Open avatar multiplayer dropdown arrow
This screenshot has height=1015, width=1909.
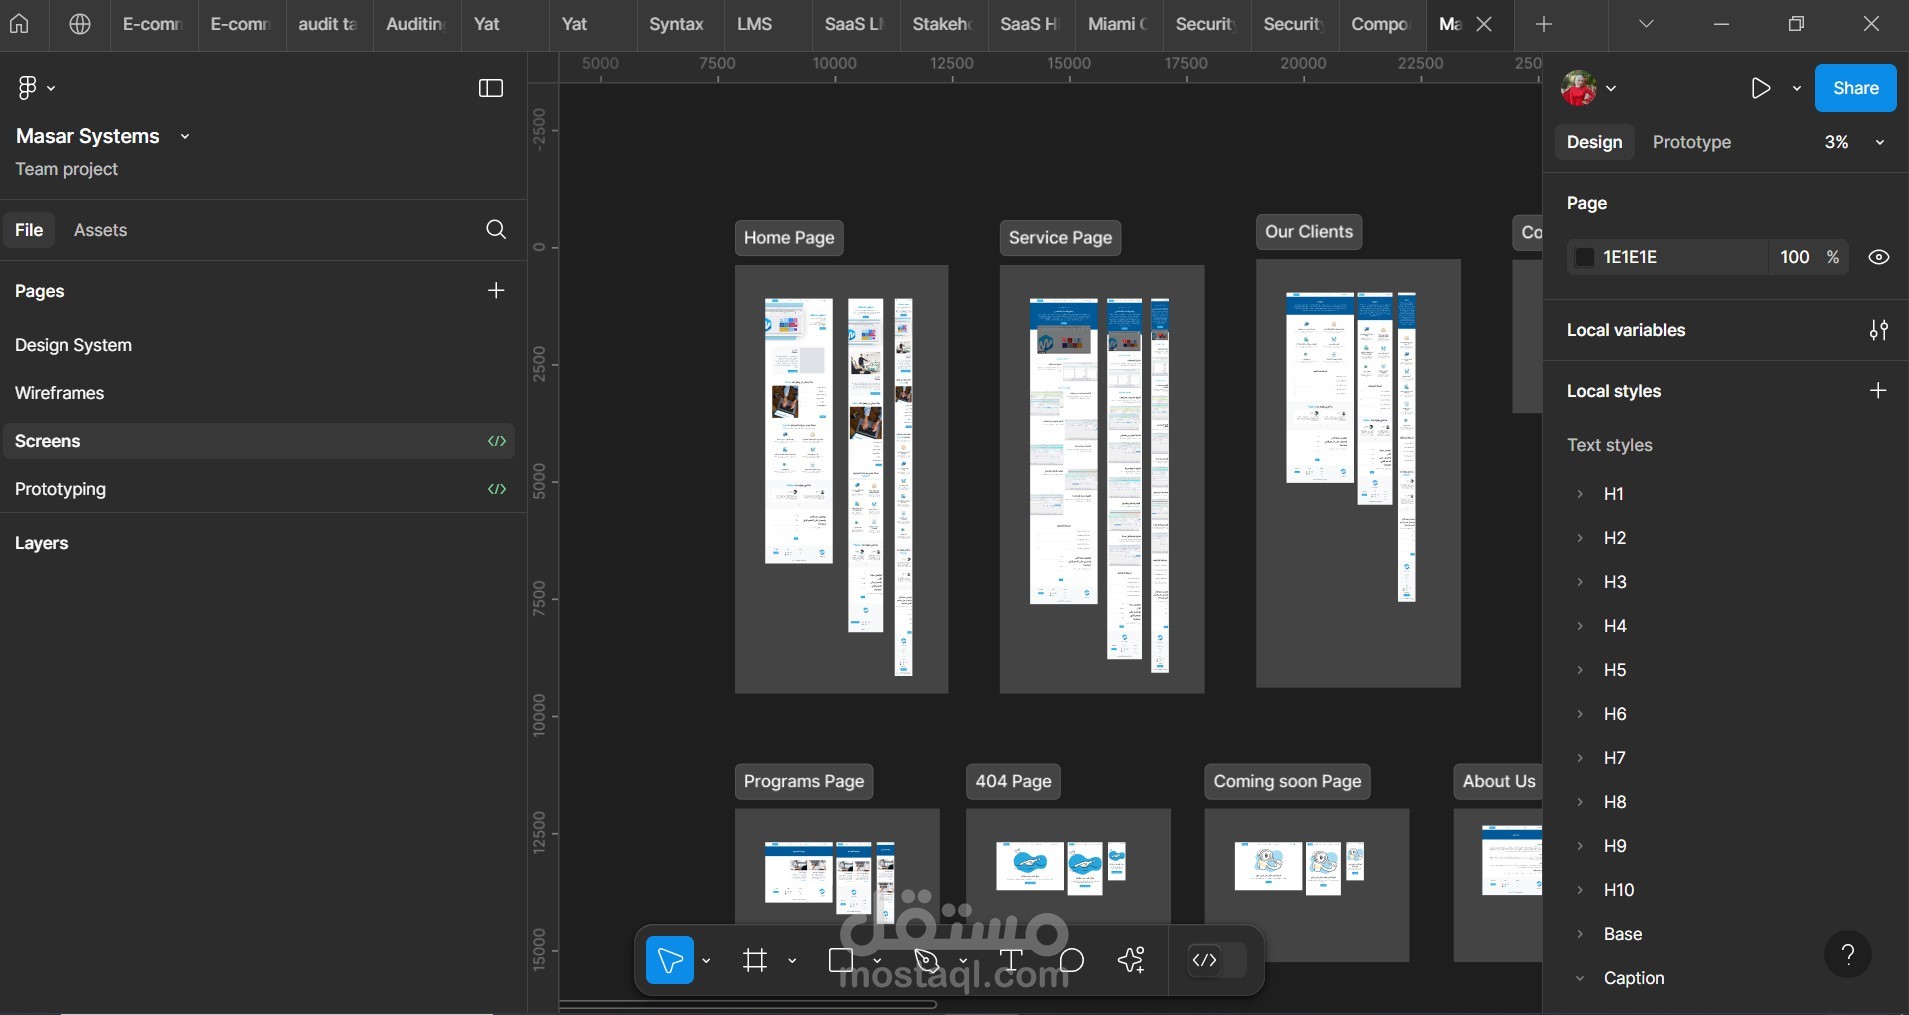[1611, 88]
